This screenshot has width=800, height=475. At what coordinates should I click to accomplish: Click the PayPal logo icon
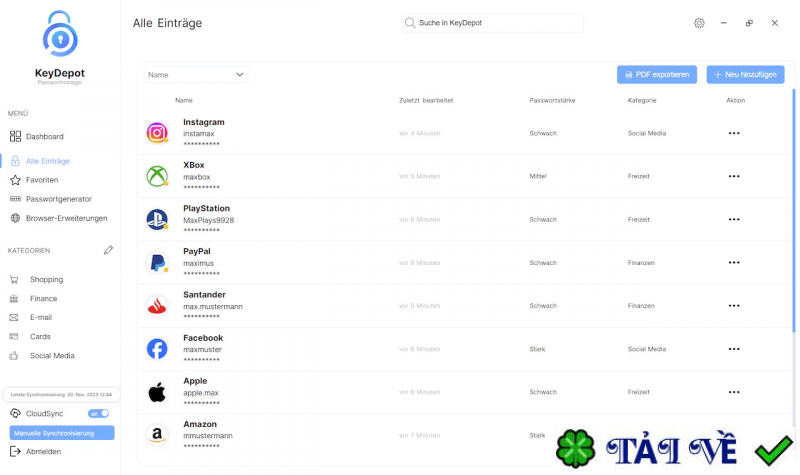tap(157, 263)
